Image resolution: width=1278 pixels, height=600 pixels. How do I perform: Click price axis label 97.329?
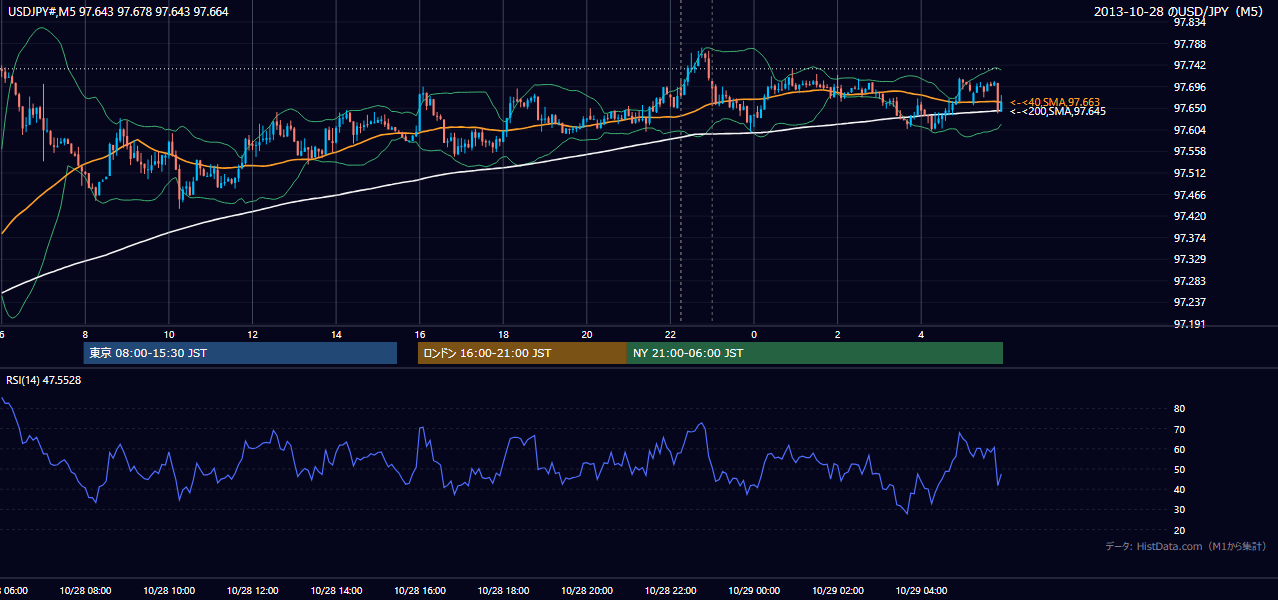[x=1190, y=259]
